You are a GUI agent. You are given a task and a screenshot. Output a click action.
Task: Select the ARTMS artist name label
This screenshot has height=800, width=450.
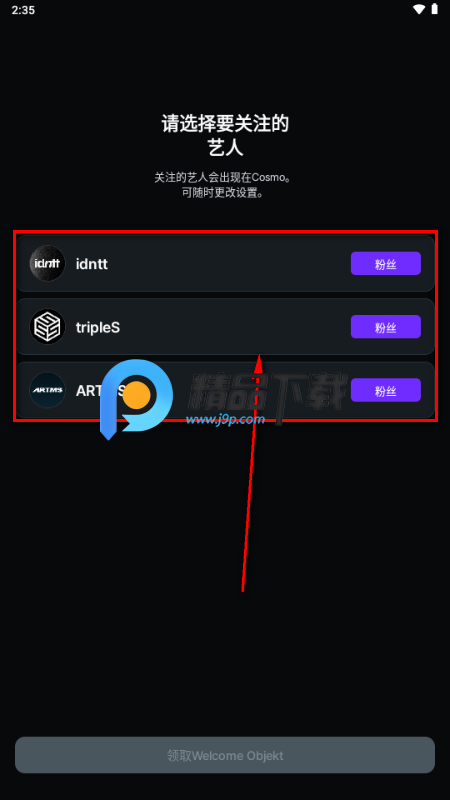click(101, 391)
